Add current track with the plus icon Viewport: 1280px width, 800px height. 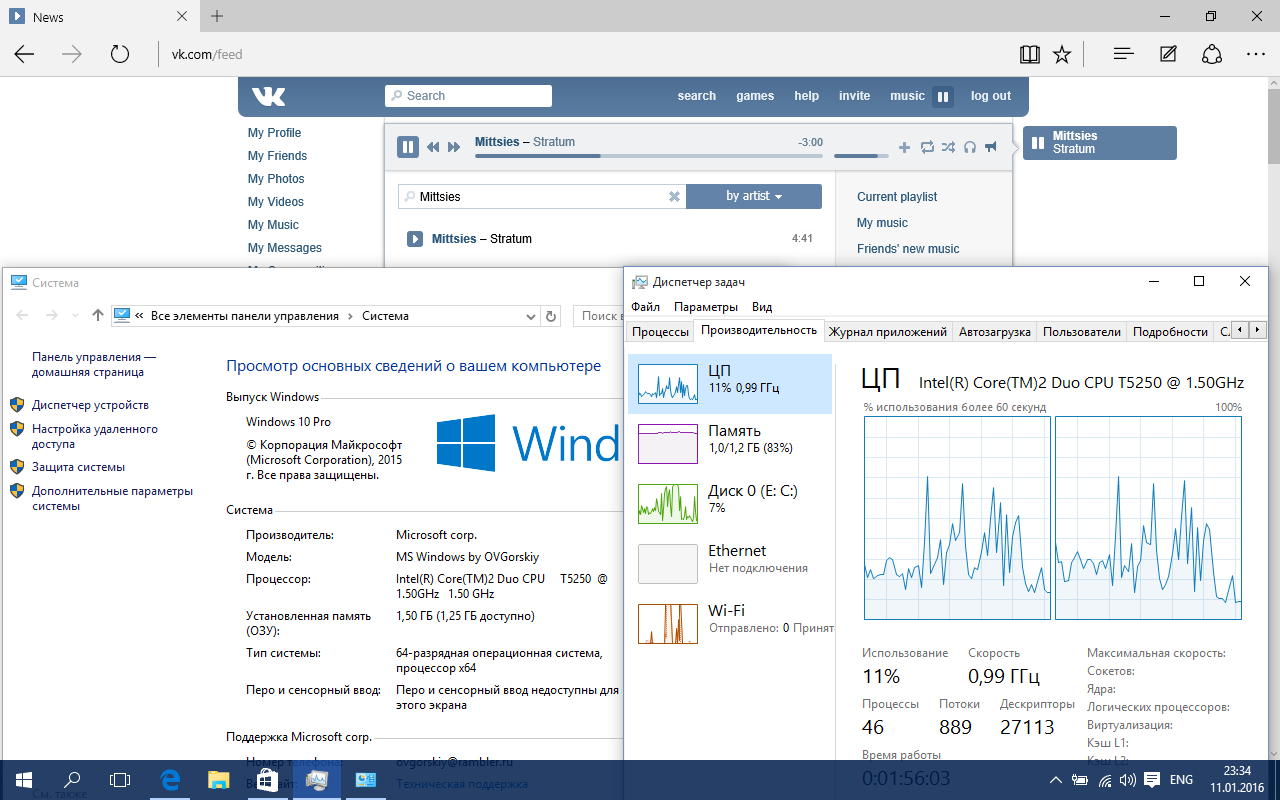point(905,147)
